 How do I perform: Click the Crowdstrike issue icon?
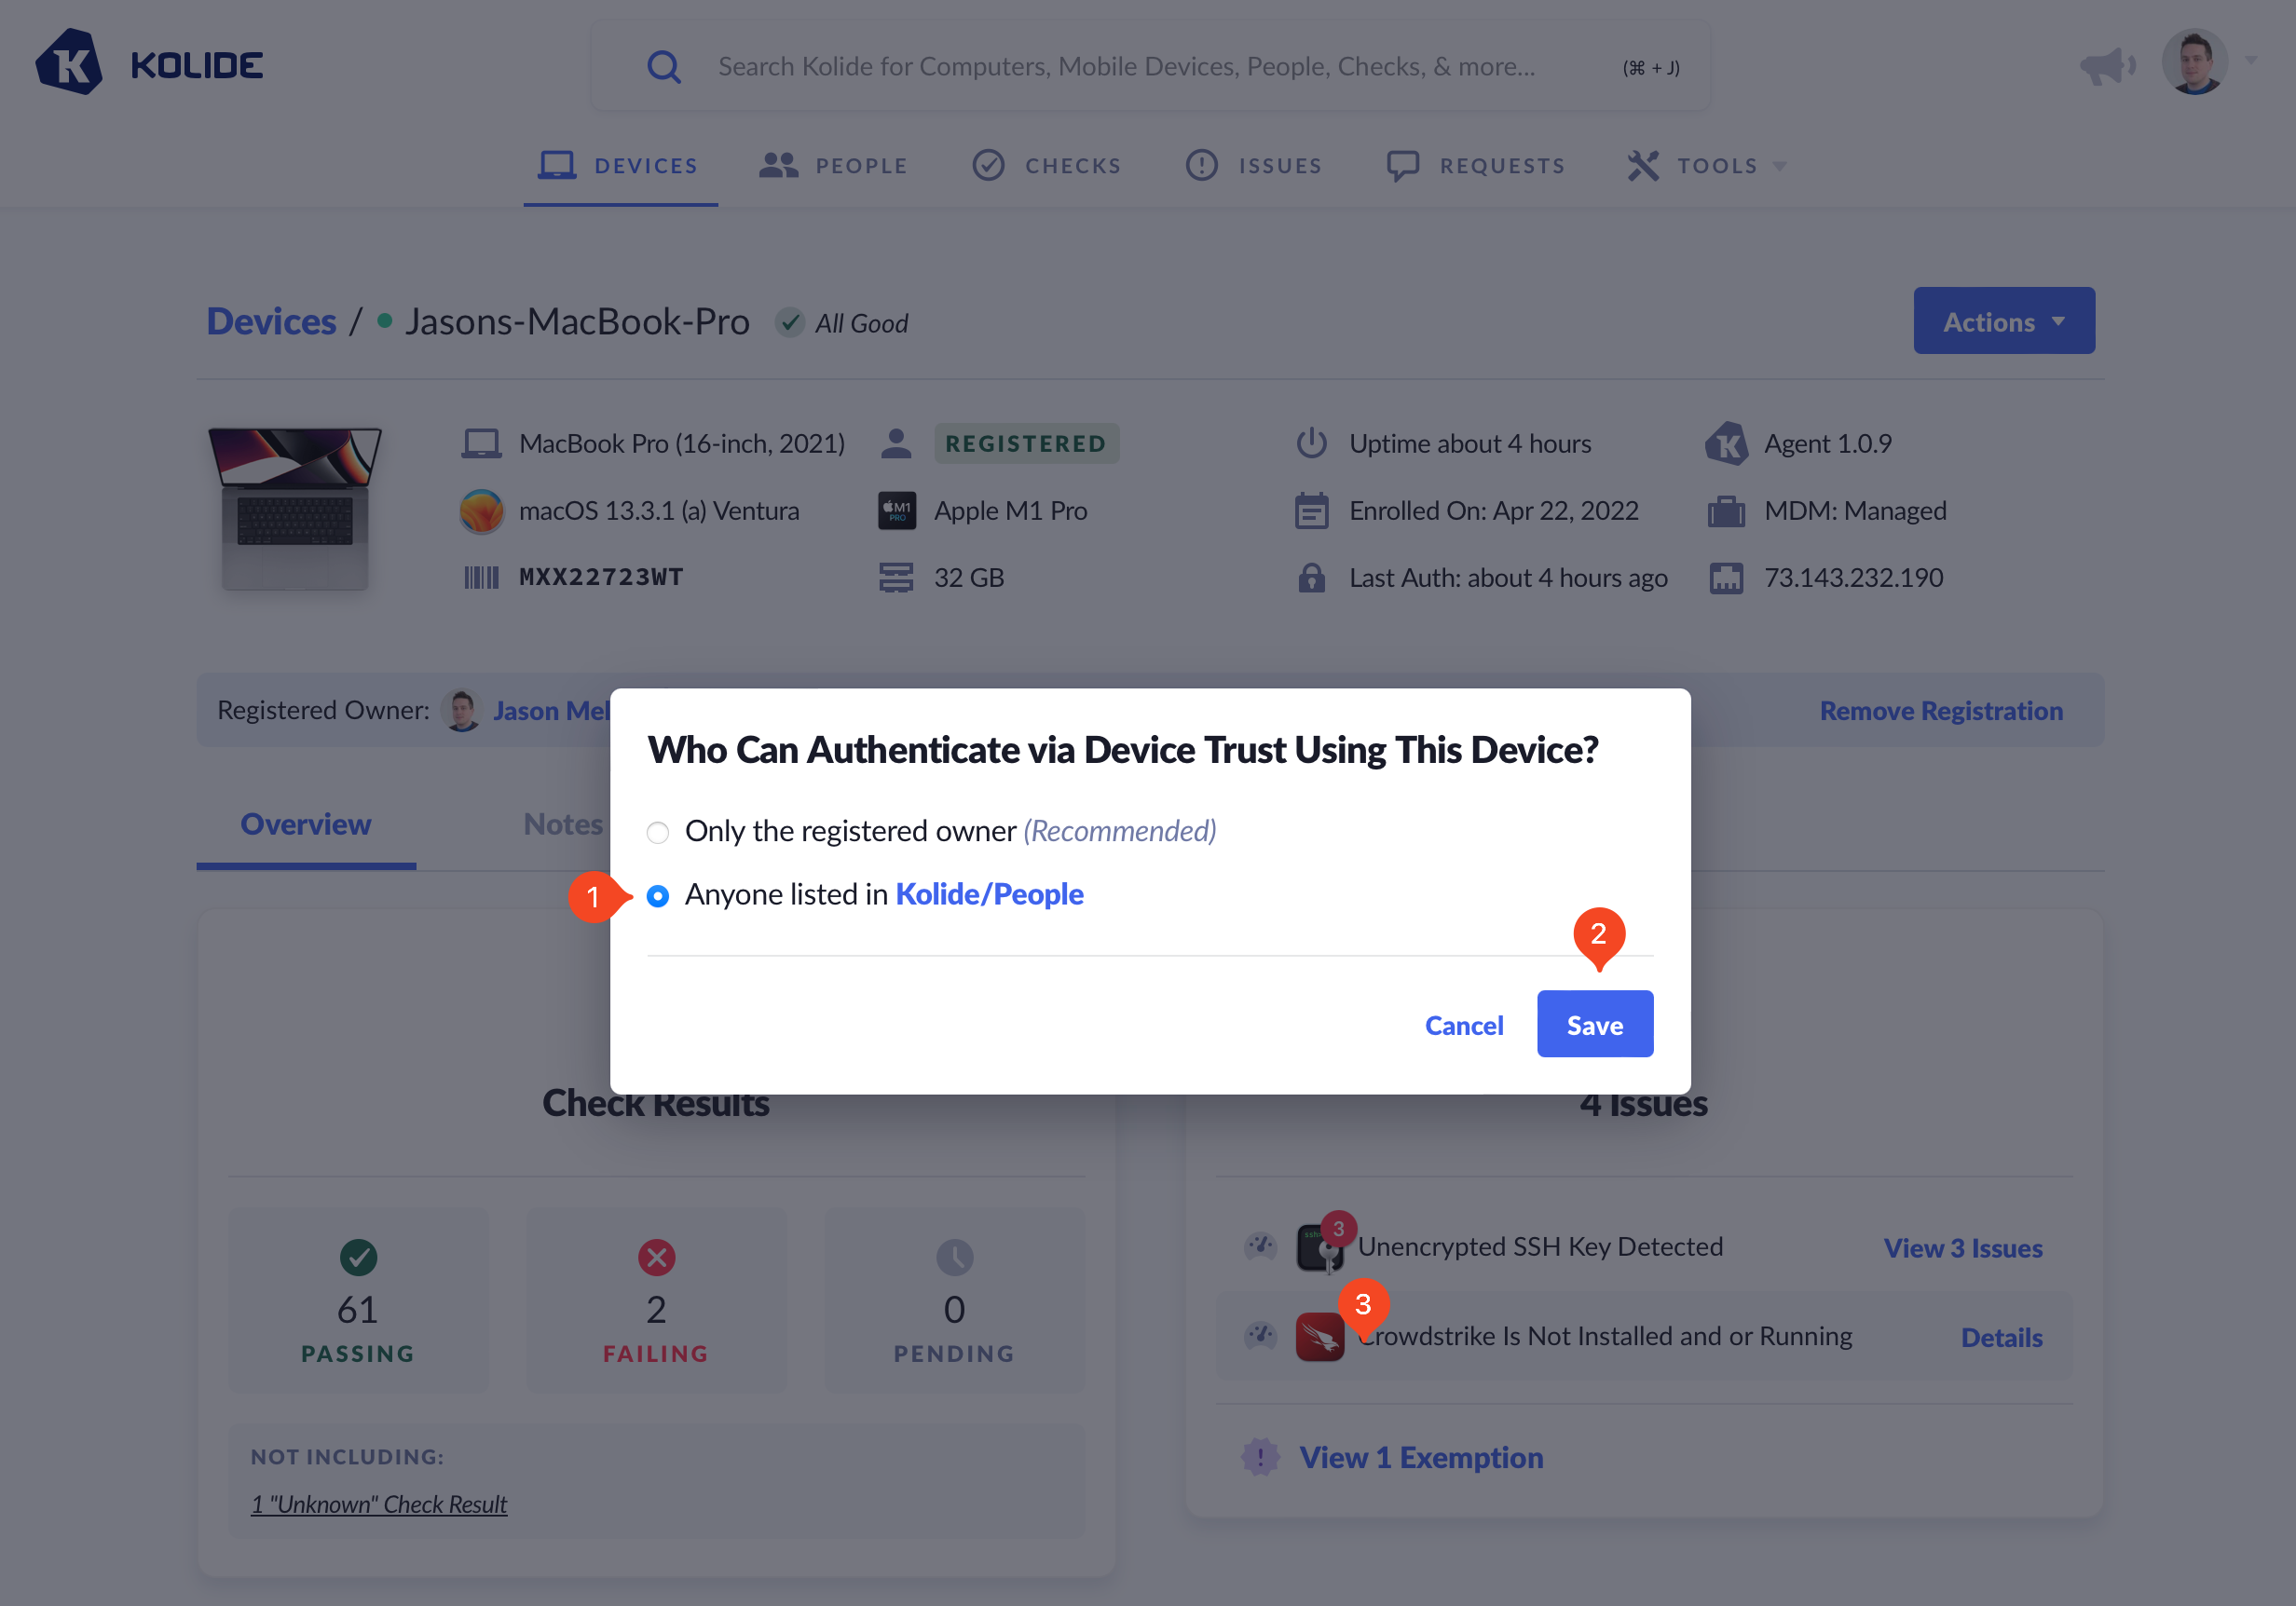(1320, 1337)
